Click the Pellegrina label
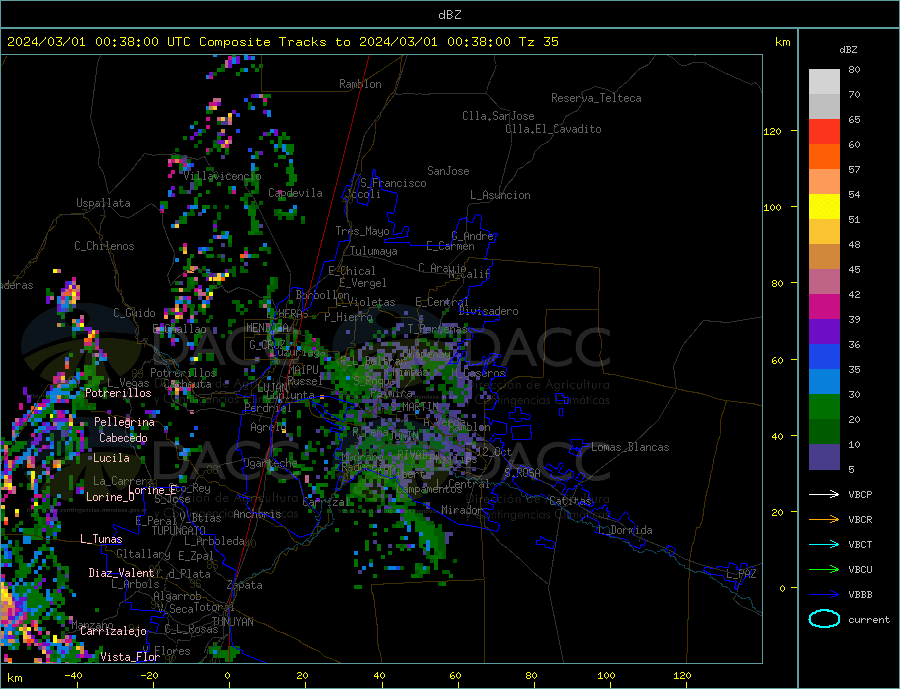This screenshot has height=689, width=900. tap(125, 422)
